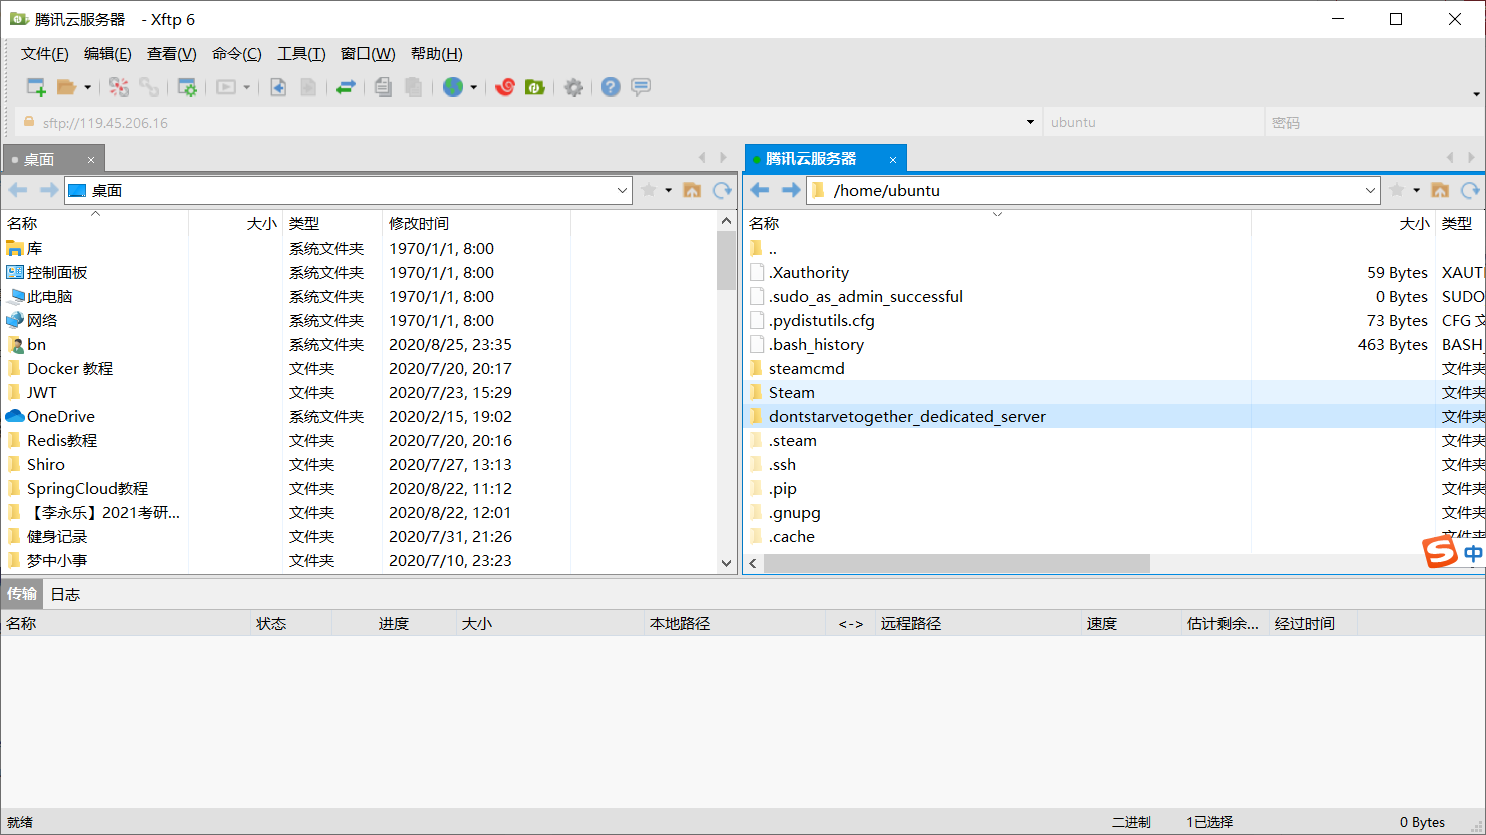Go forward in the local 桌面 pane
Viewport: 1486px width, 835px height.
tap(48, 190)
